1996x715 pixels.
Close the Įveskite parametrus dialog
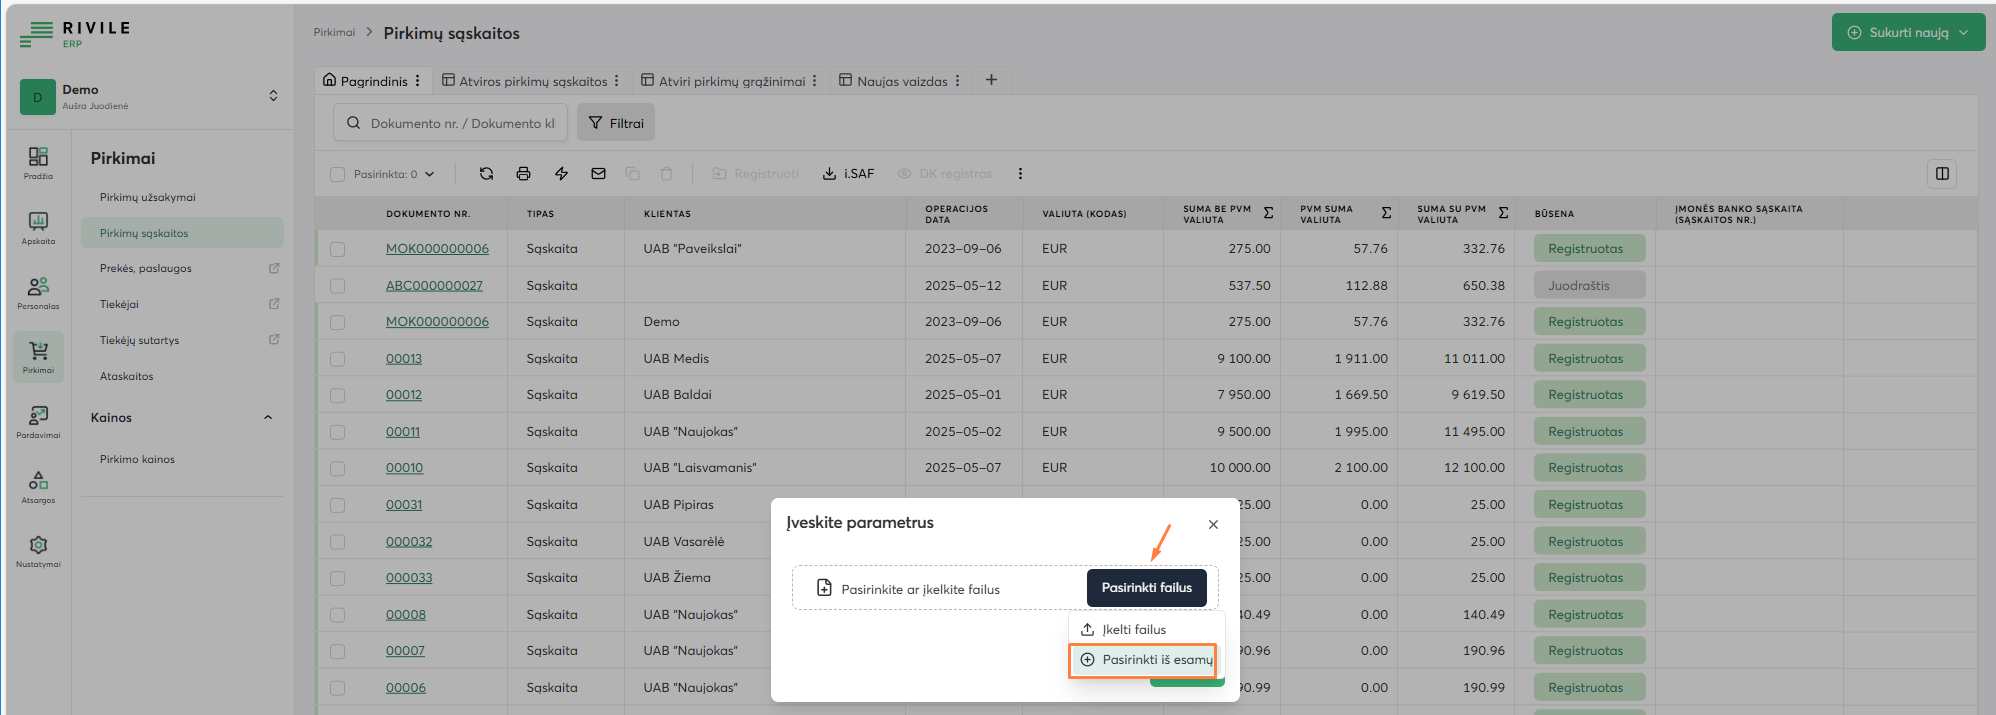coord(1213,525)
